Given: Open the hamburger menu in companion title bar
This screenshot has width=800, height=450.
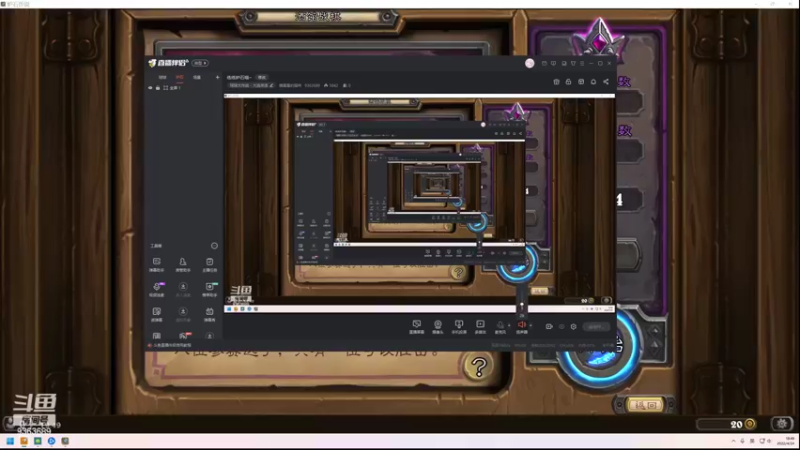Looking at the screenshot, I should point(582,63).
